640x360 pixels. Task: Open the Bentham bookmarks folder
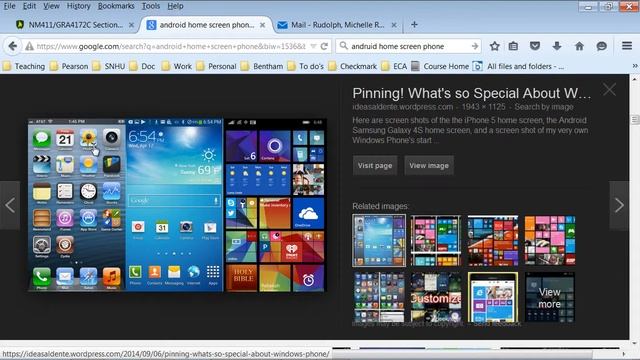(x=262, y=66)
